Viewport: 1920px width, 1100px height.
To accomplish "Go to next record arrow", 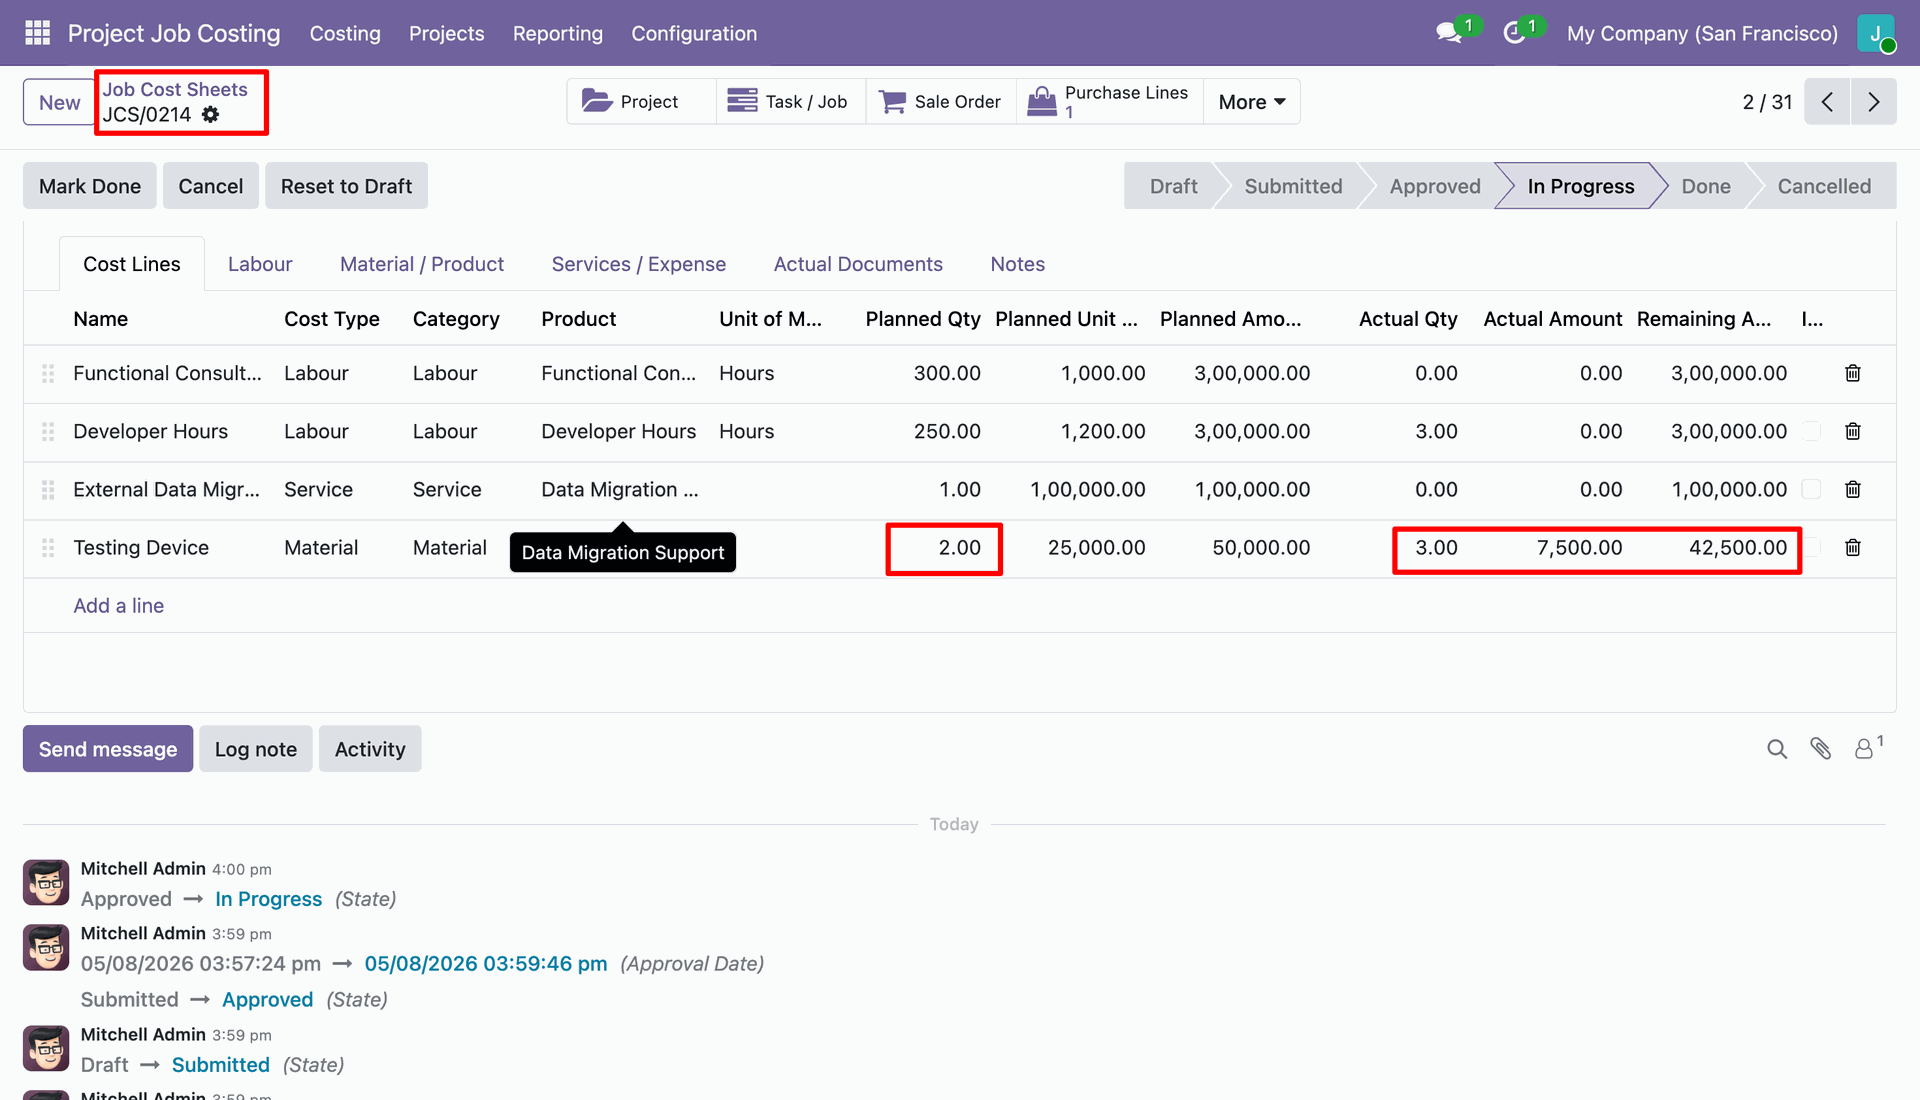I will (x=1873, y=102).
